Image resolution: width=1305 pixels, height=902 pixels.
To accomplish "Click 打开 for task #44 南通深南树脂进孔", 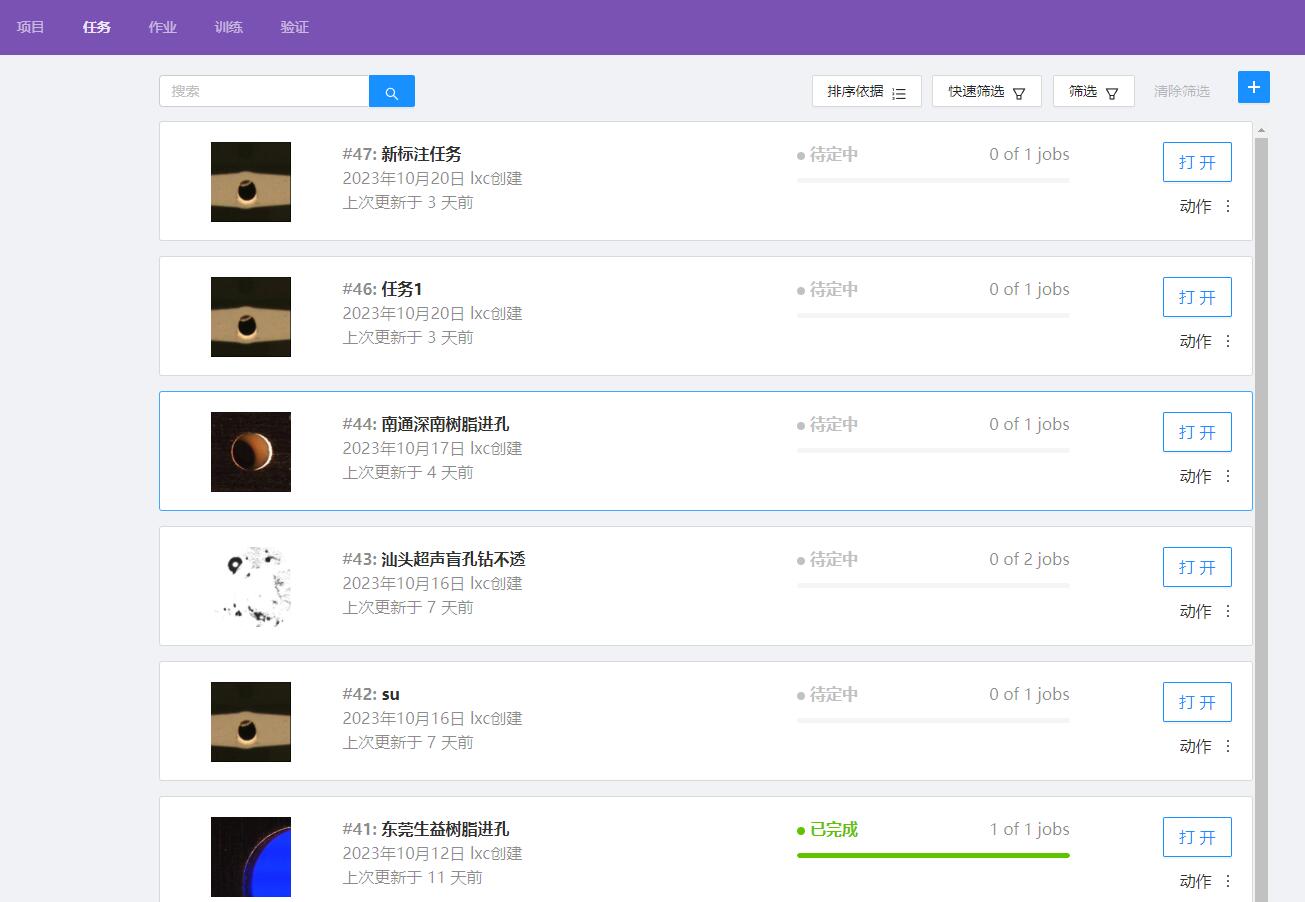I will pos(1196,432).
